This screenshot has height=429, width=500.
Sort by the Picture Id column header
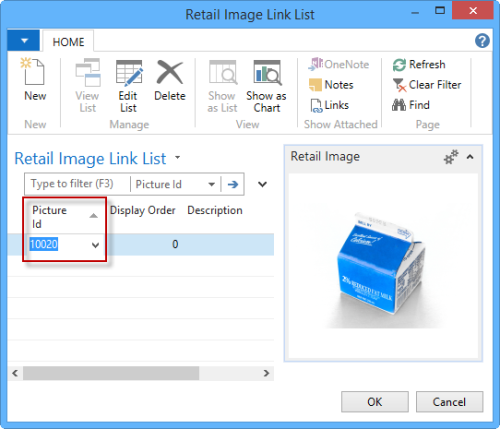65,217
